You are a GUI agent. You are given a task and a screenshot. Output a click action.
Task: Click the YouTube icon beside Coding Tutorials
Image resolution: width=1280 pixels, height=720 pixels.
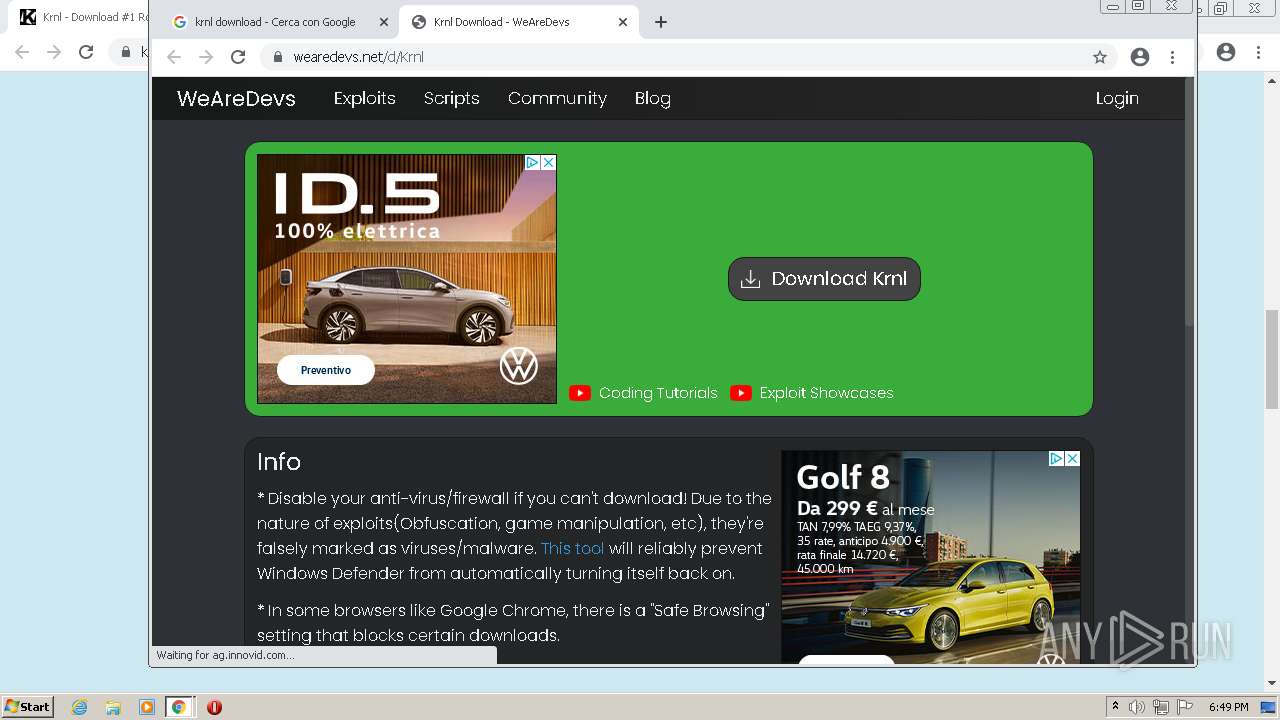tap(579, 393)
